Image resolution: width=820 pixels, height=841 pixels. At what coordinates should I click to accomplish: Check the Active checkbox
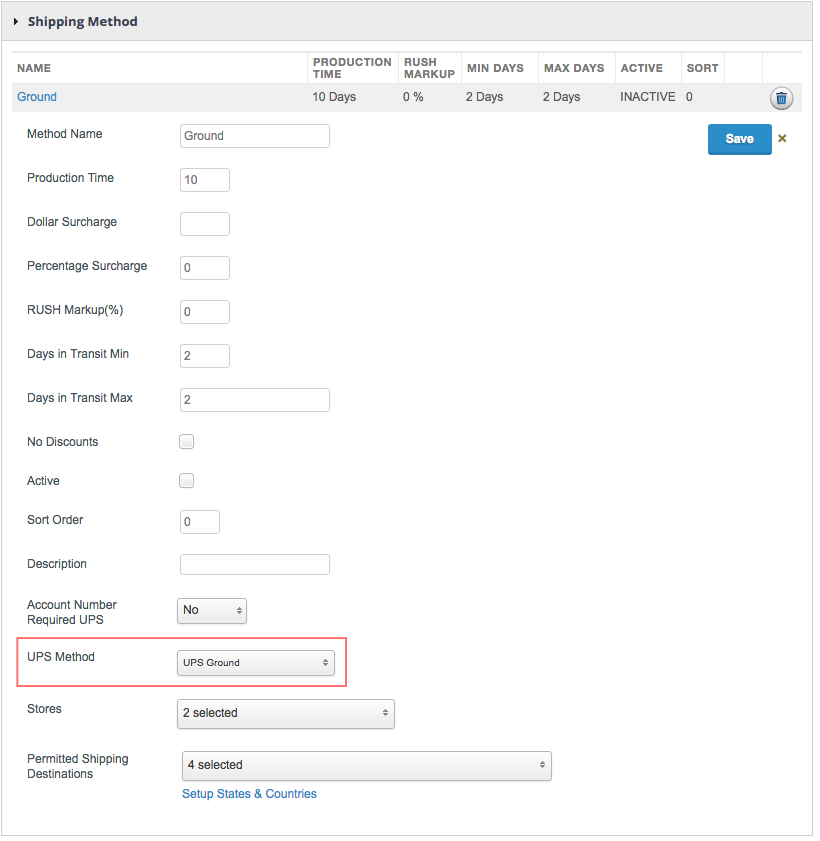(186, 481)
